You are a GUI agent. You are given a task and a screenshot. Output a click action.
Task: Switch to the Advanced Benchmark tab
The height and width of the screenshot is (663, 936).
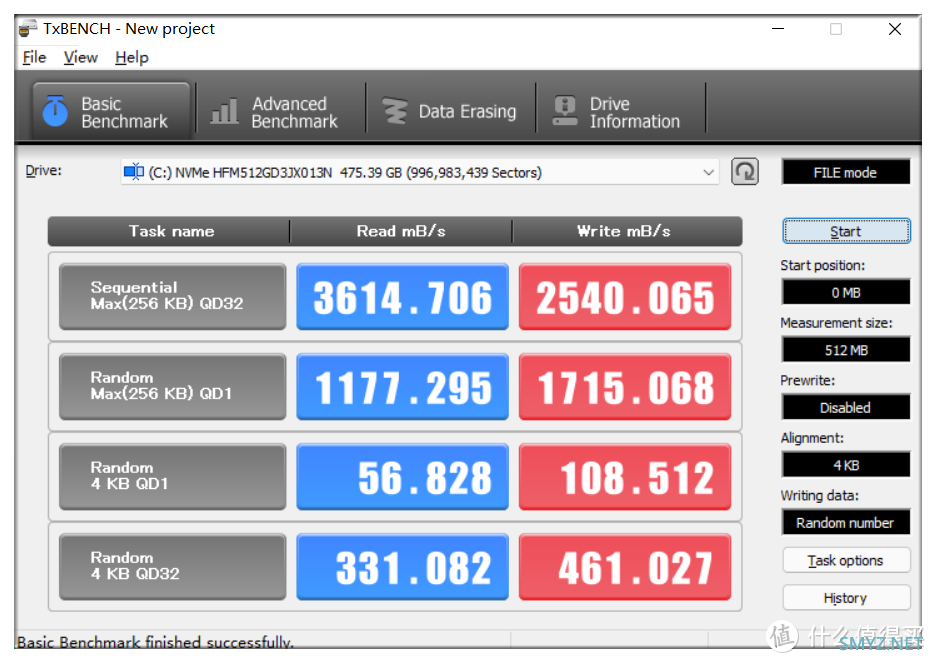point(281,112)
